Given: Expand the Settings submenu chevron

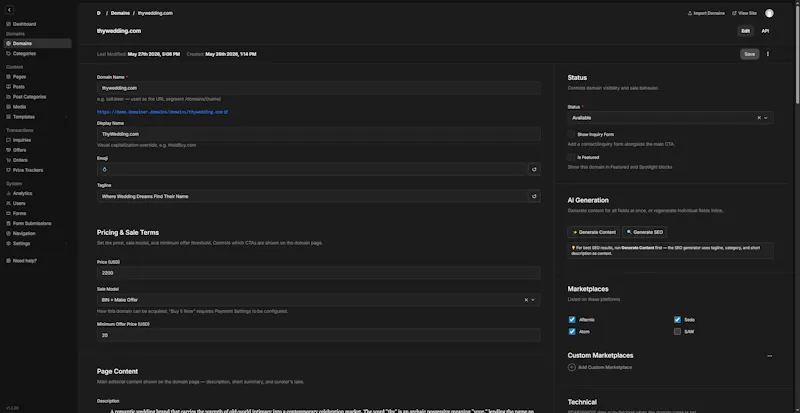Looking at the screenshot, I should point(66,244).
